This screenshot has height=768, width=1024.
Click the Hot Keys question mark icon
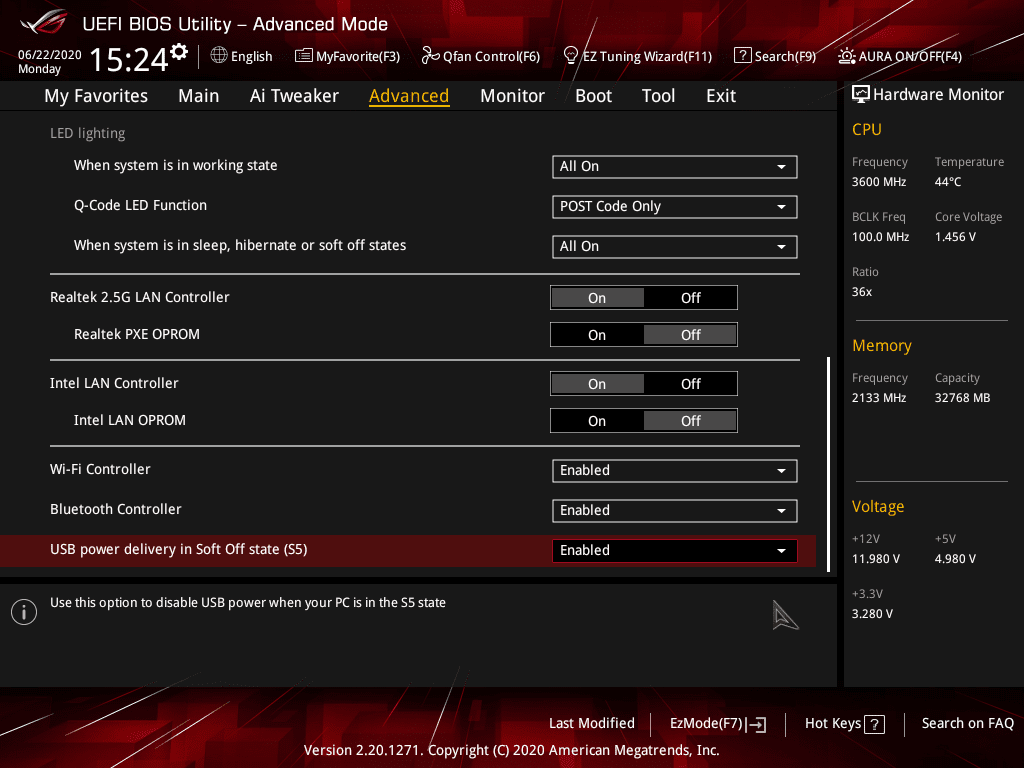(x=874, y=724)
